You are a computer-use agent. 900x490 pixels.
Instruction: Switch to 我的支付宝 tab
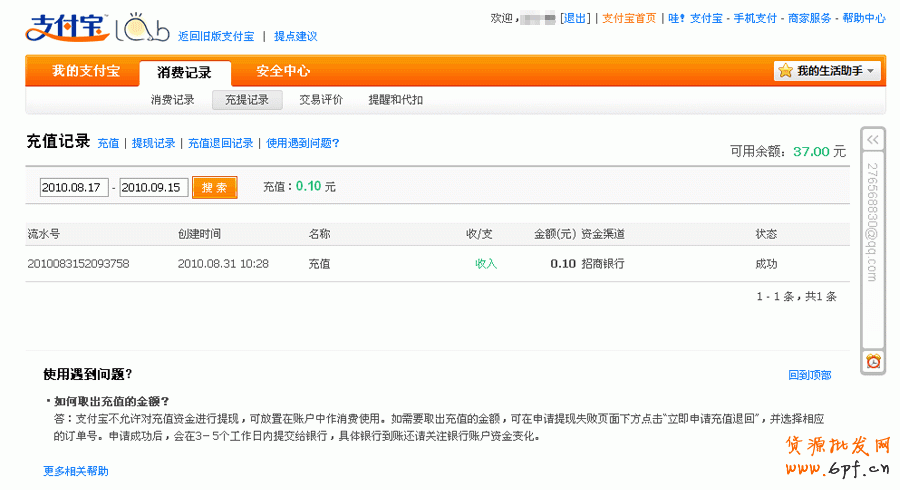click(86, 71)
